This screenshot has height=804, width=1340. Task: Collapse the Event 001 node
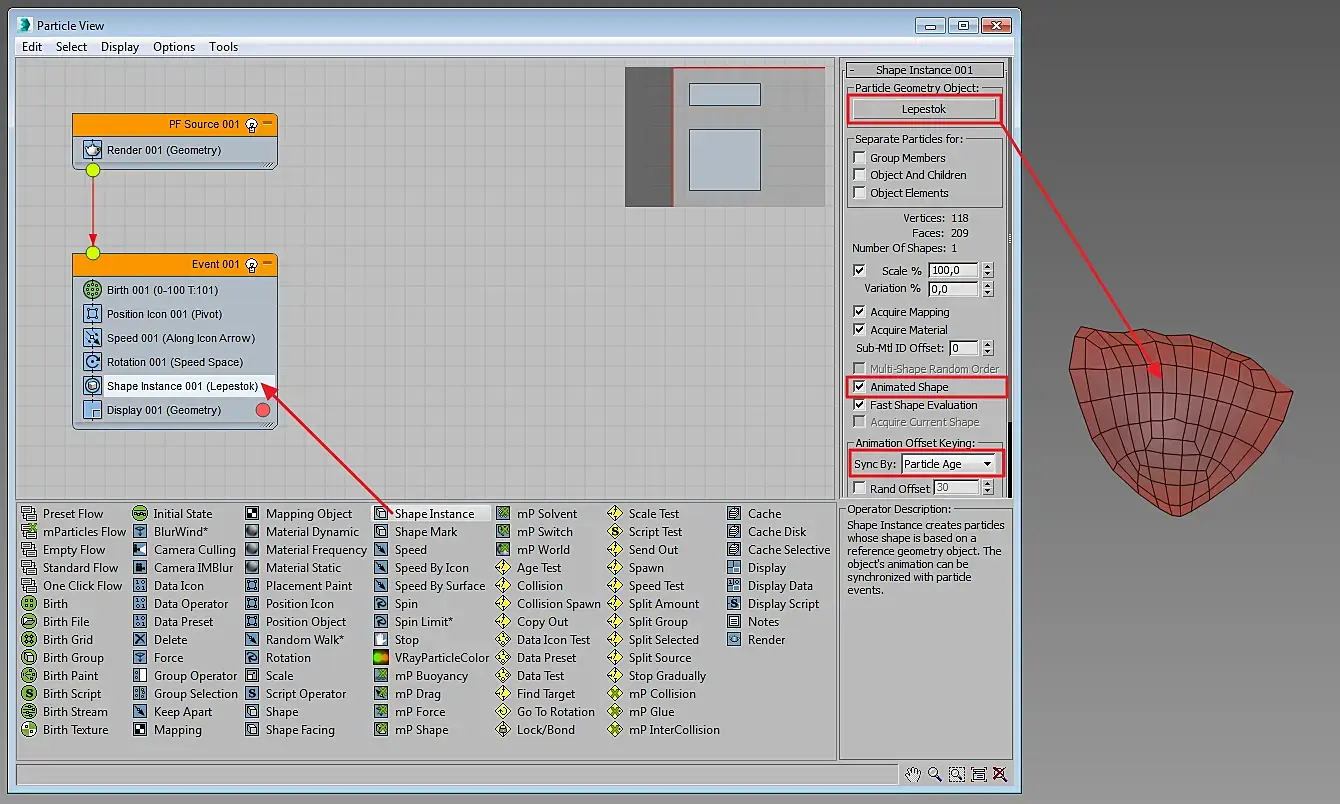coord(268,264)
